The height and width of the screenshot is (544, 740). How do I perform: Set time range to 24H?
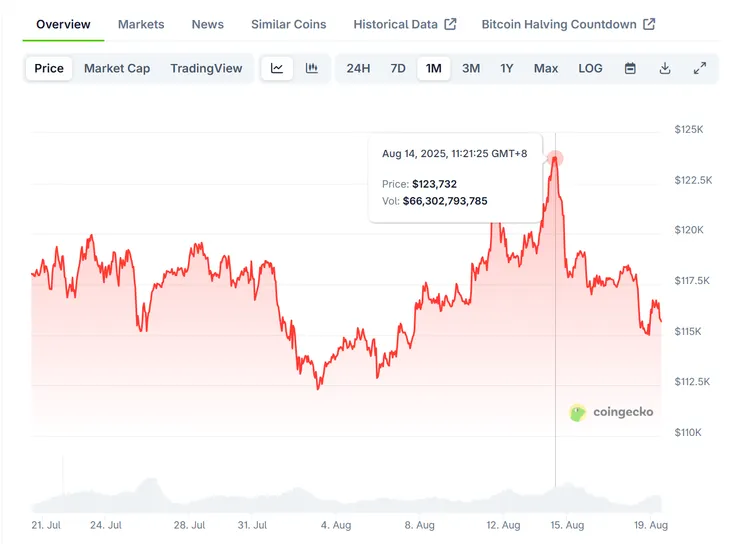point(358,68)
